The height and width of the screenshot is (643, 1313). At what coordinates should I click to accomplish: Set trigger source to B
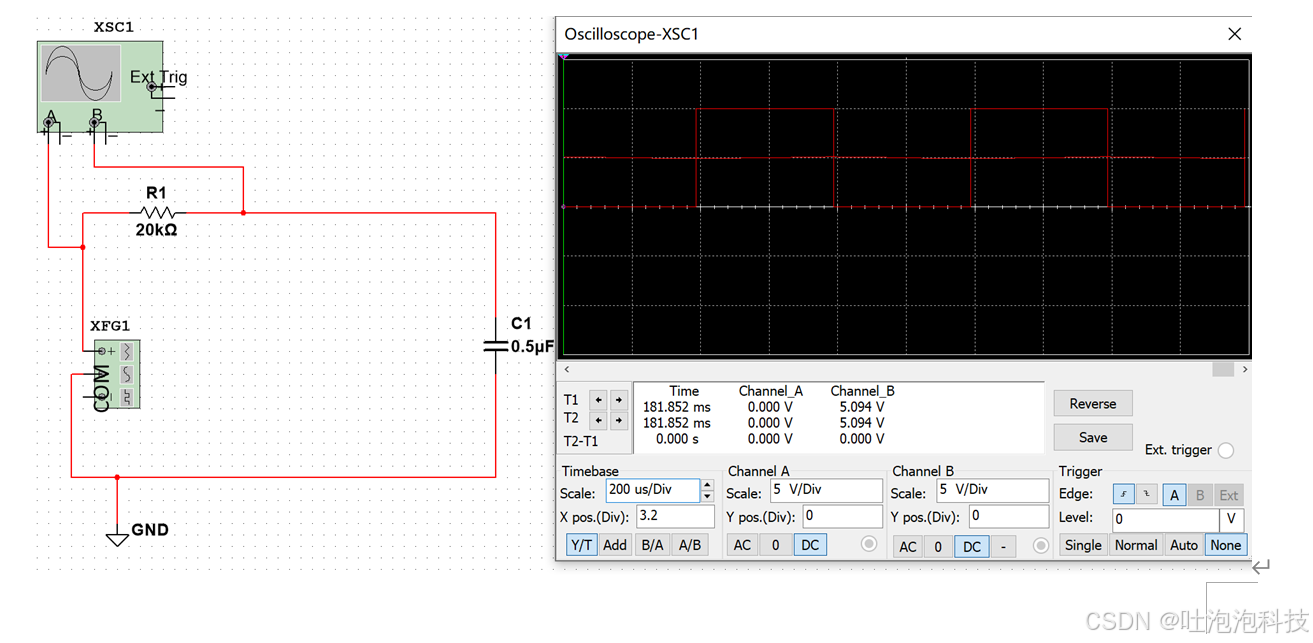click(1200, 494)
